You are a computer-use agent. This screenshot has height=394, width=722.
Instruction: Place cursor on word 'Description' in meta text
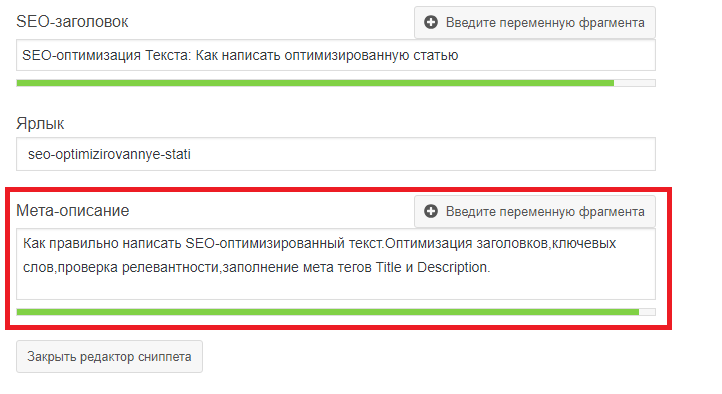pyautogui.click(x=452, y=267)
